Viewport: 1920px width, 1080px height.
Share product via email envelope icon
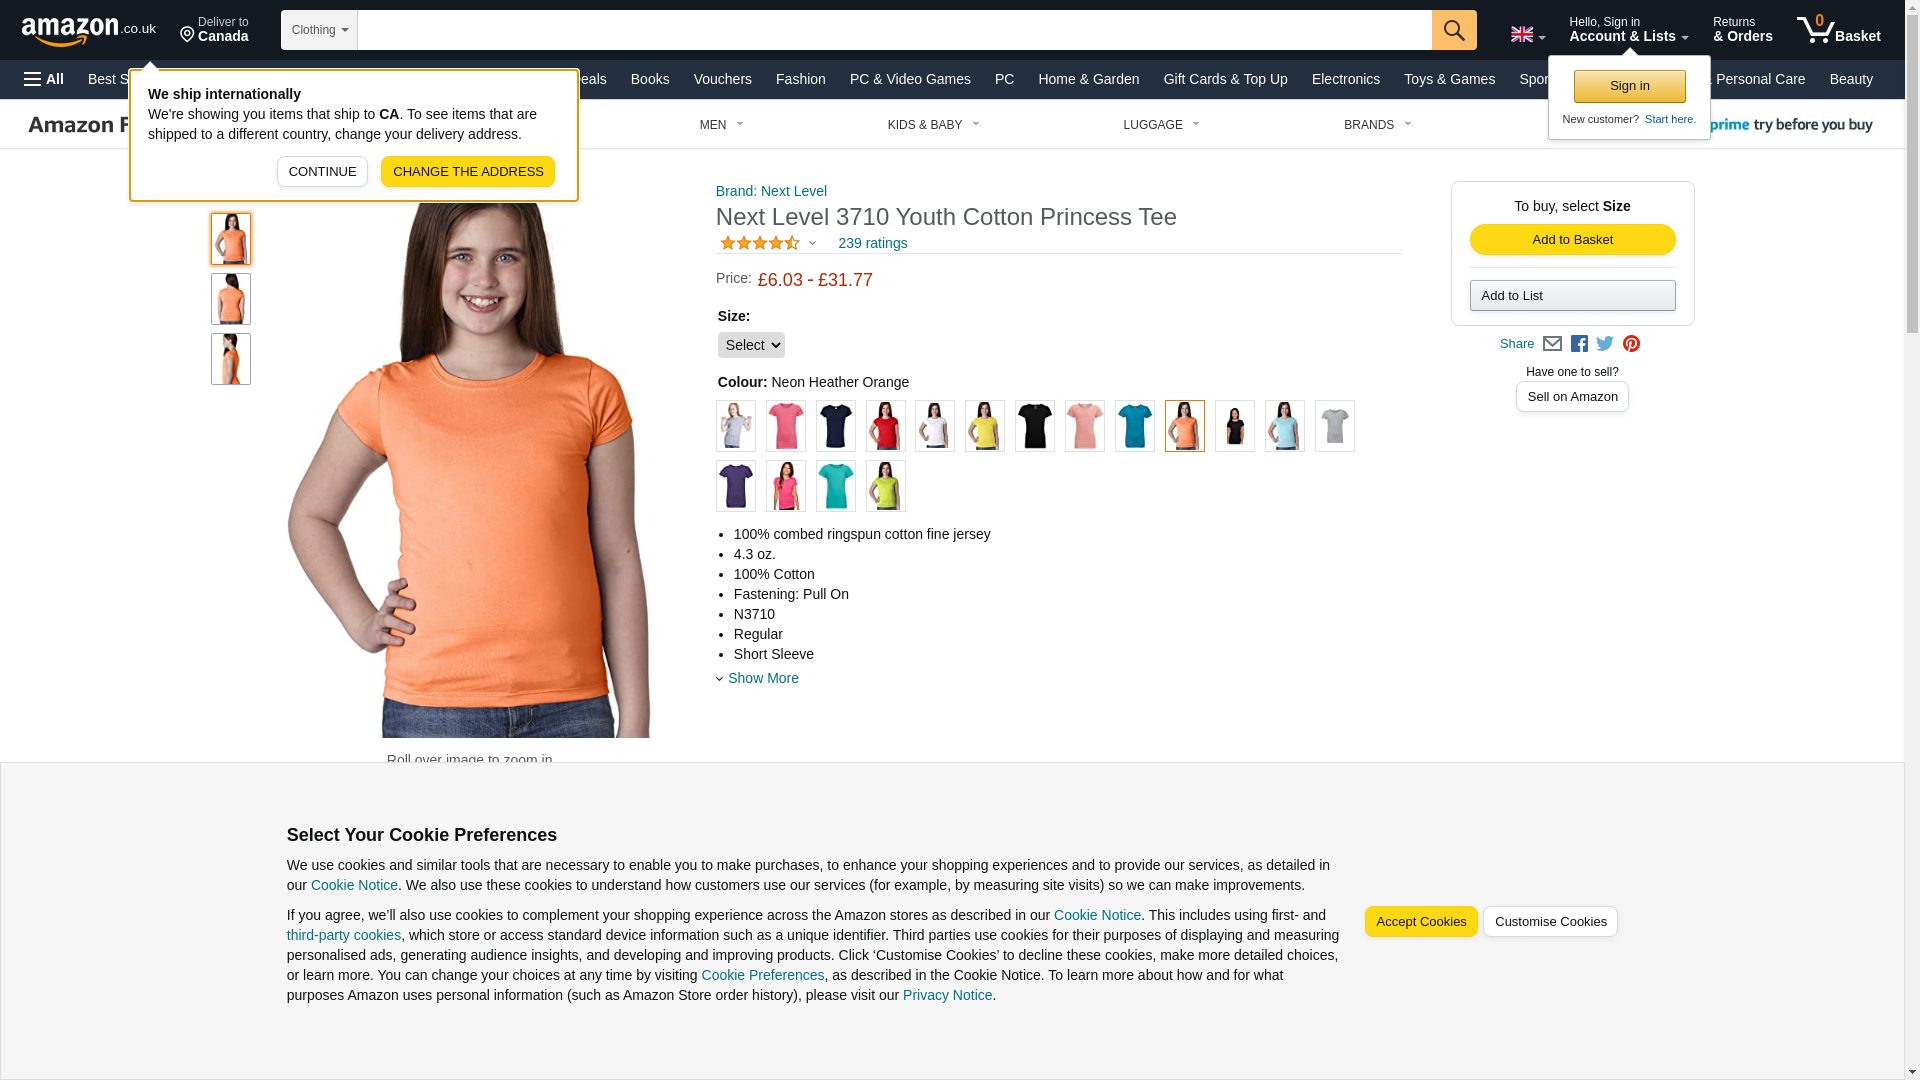coord(1552,344)
